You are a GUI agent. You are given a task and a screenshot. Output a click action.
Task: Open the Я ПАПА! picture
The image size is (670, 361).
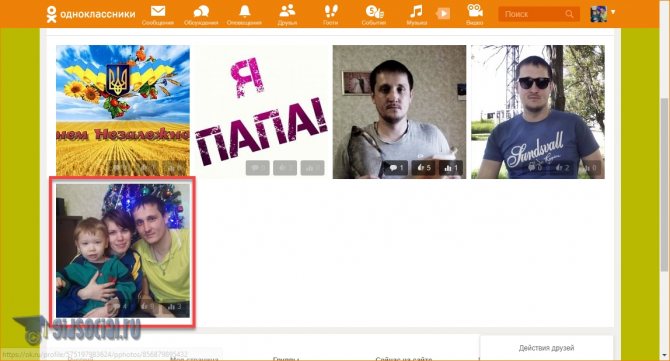coord(262,112)
